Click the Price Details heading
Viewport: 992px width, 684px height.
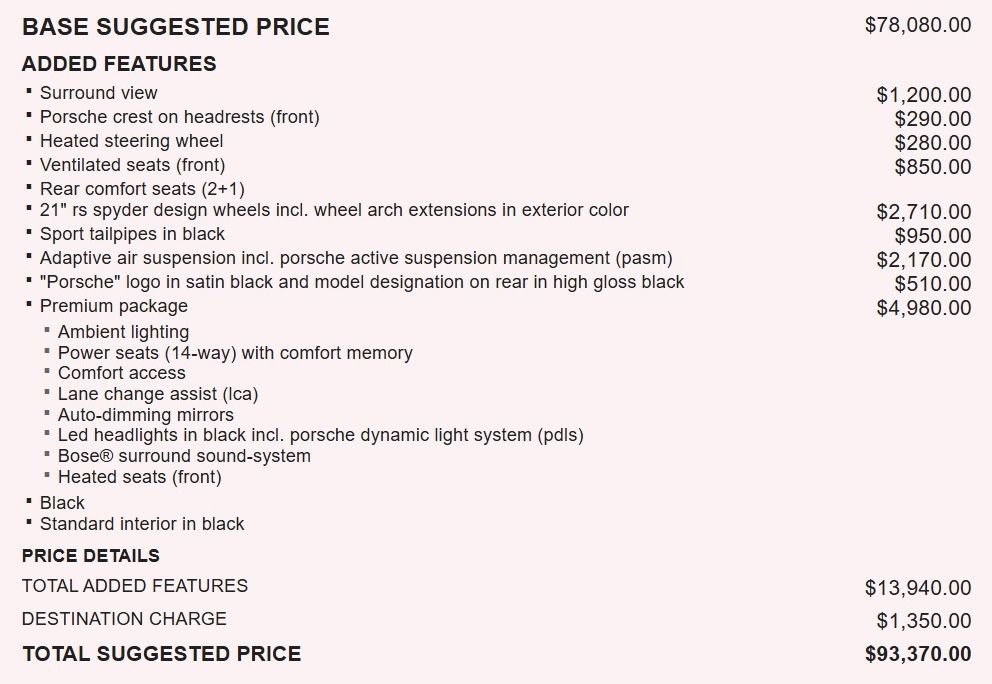90,556
